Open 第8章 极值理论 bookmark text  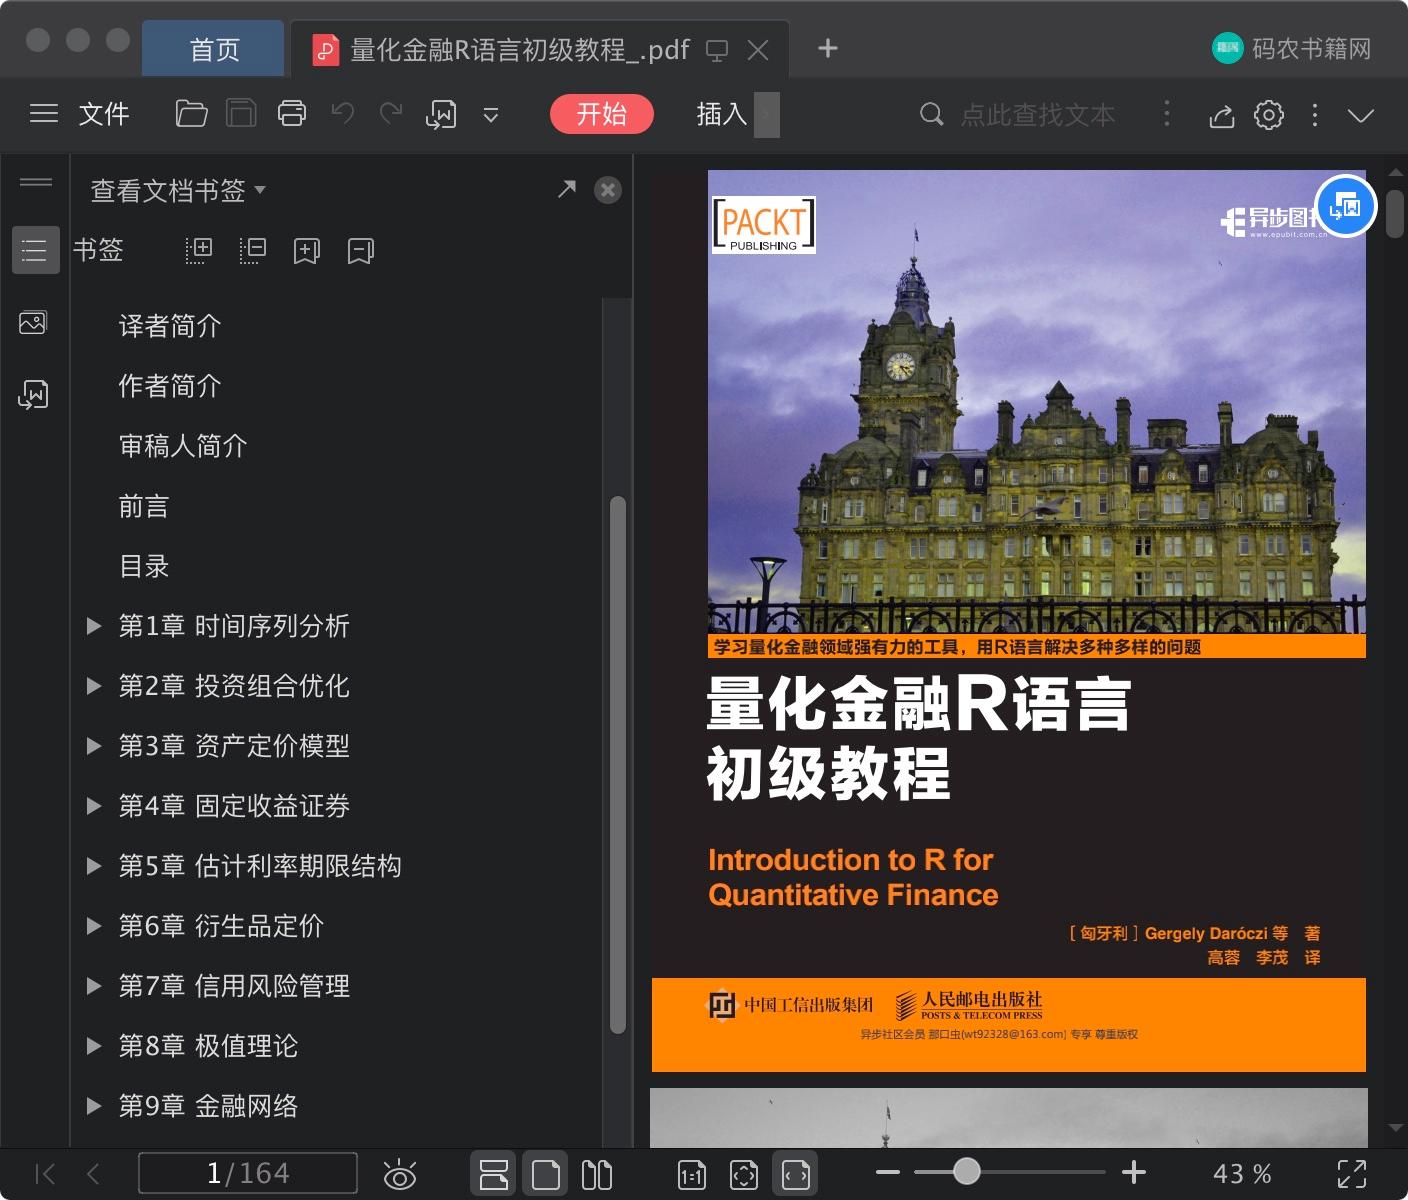(x=208, y=1046)
